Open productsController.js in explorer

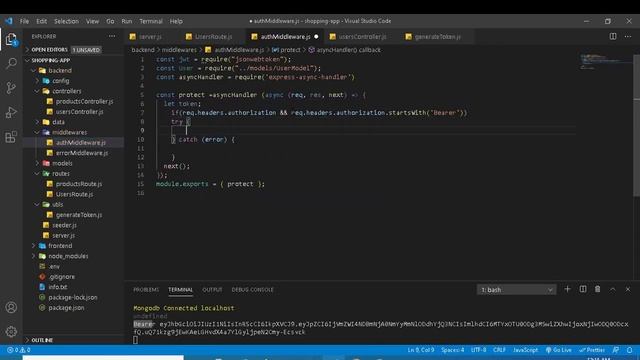point(84,101)
